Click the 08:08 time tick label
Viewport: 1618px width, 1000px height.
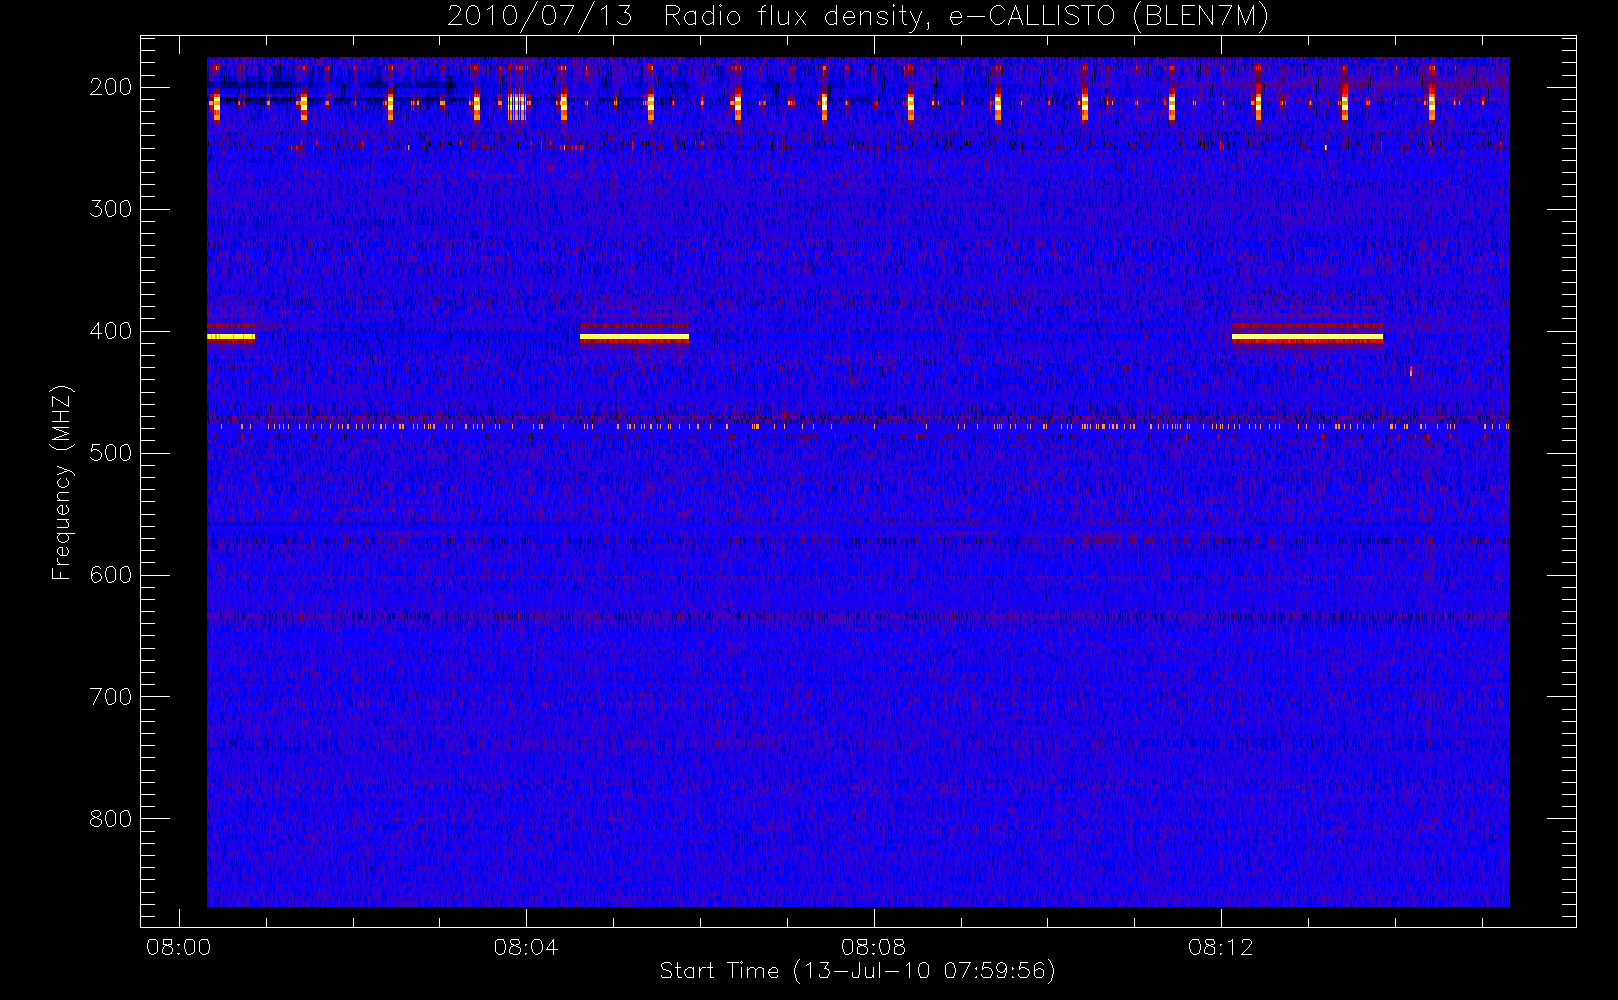tap(873, 947)
